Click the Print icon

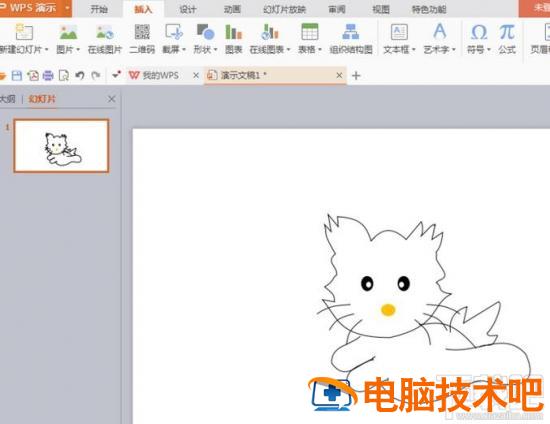pyautogui.click(x=48, y=75)
